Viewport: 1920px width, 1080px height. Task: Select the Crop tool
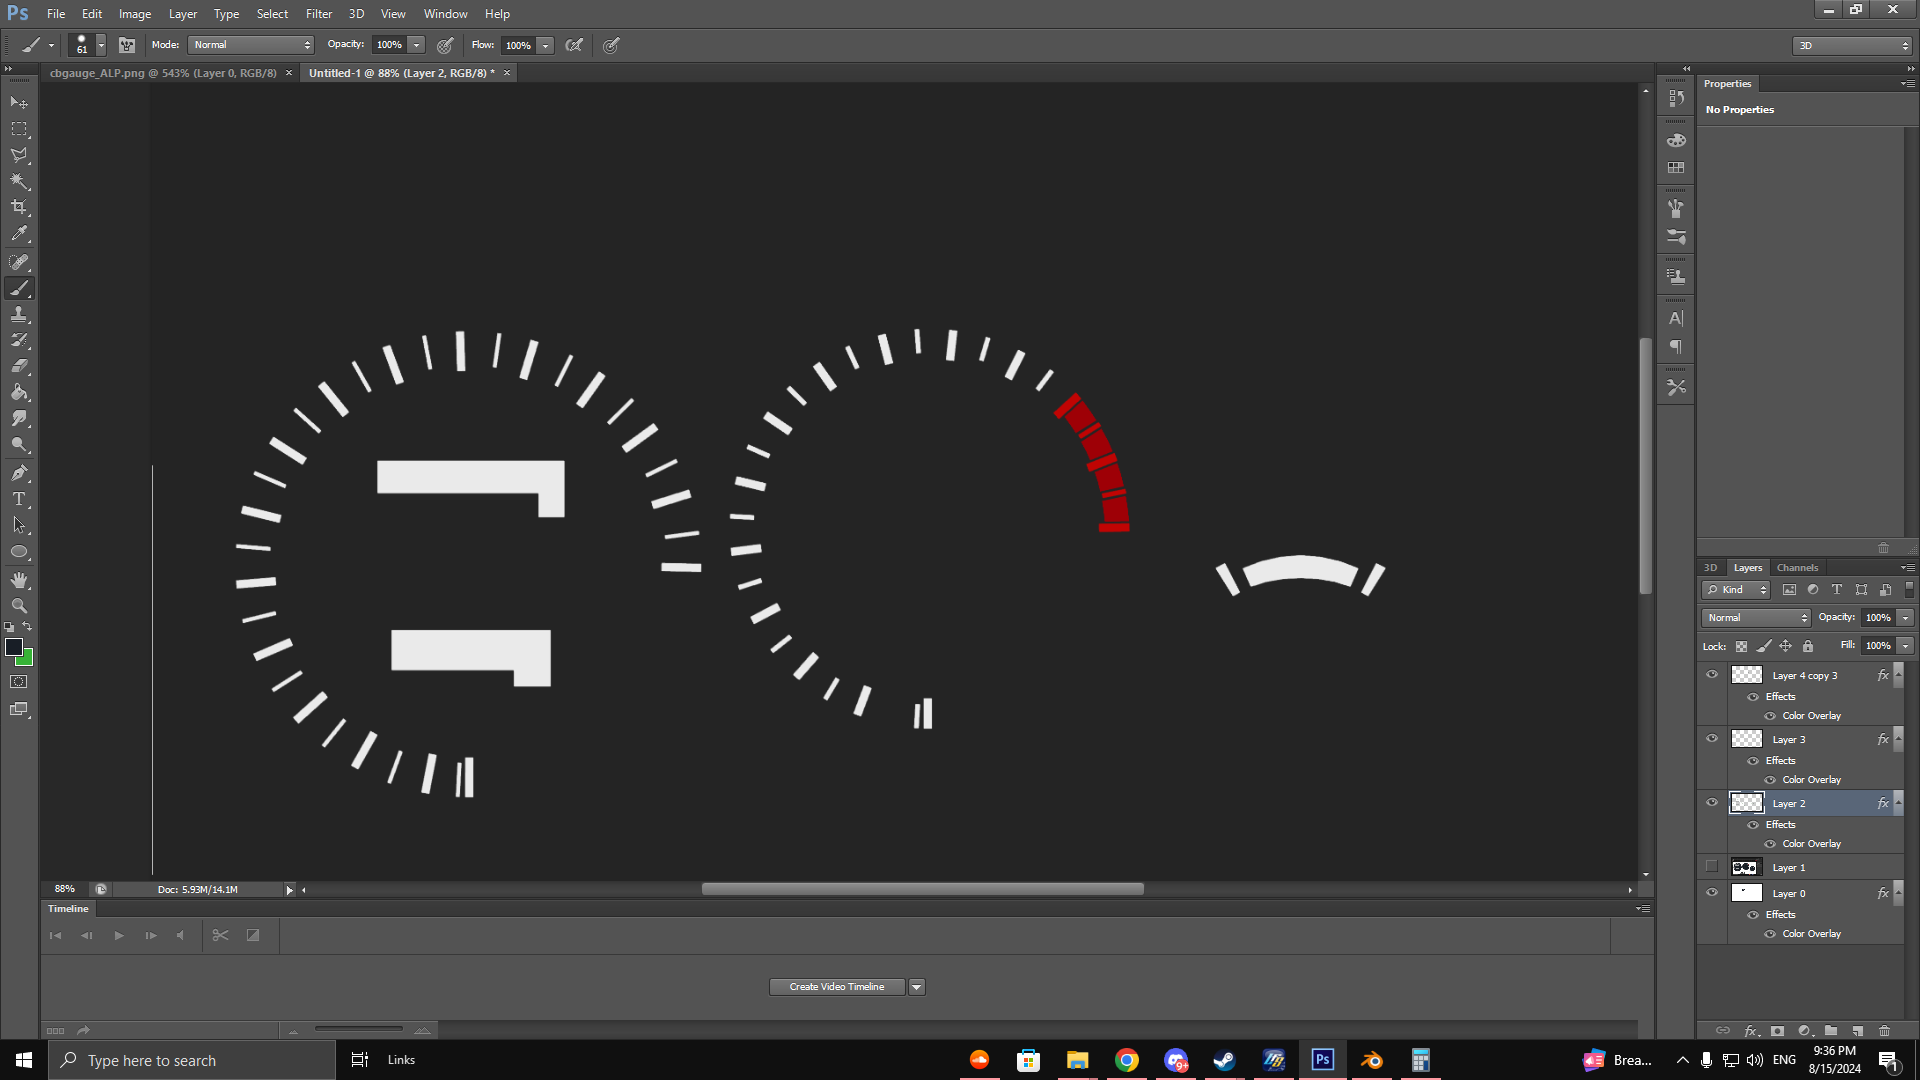(19, 207)
